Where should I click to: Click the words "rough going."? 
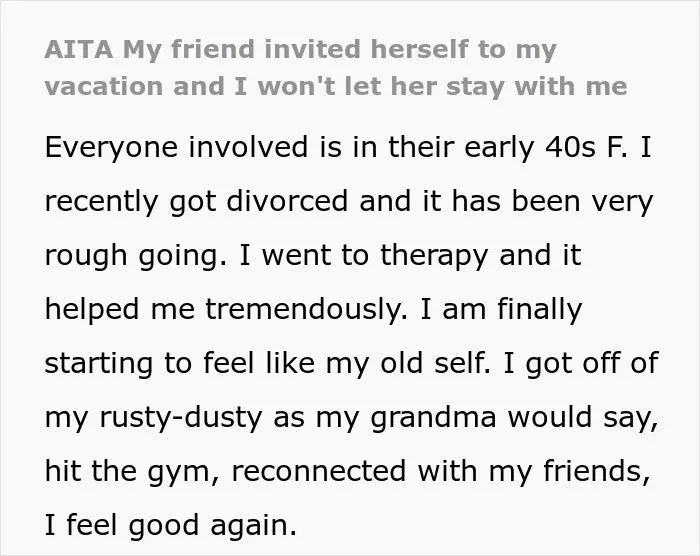click(136, 256)
